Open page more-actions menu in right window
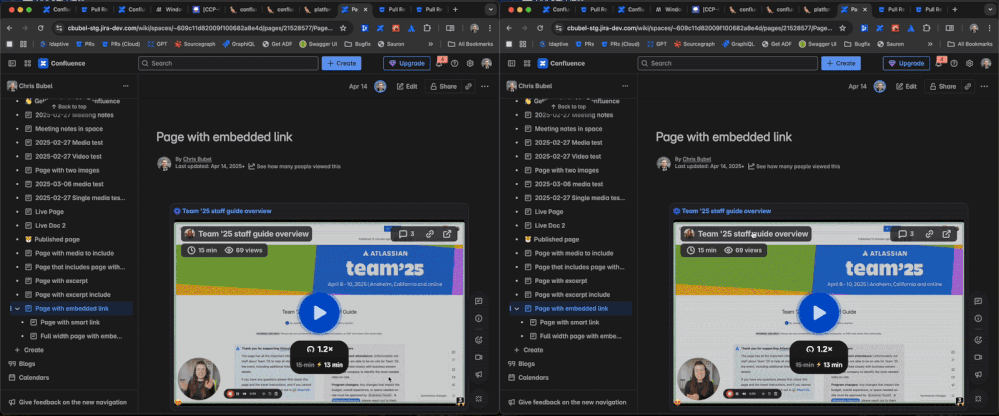The height and width of the screenshot is (416, 999). 984,87
